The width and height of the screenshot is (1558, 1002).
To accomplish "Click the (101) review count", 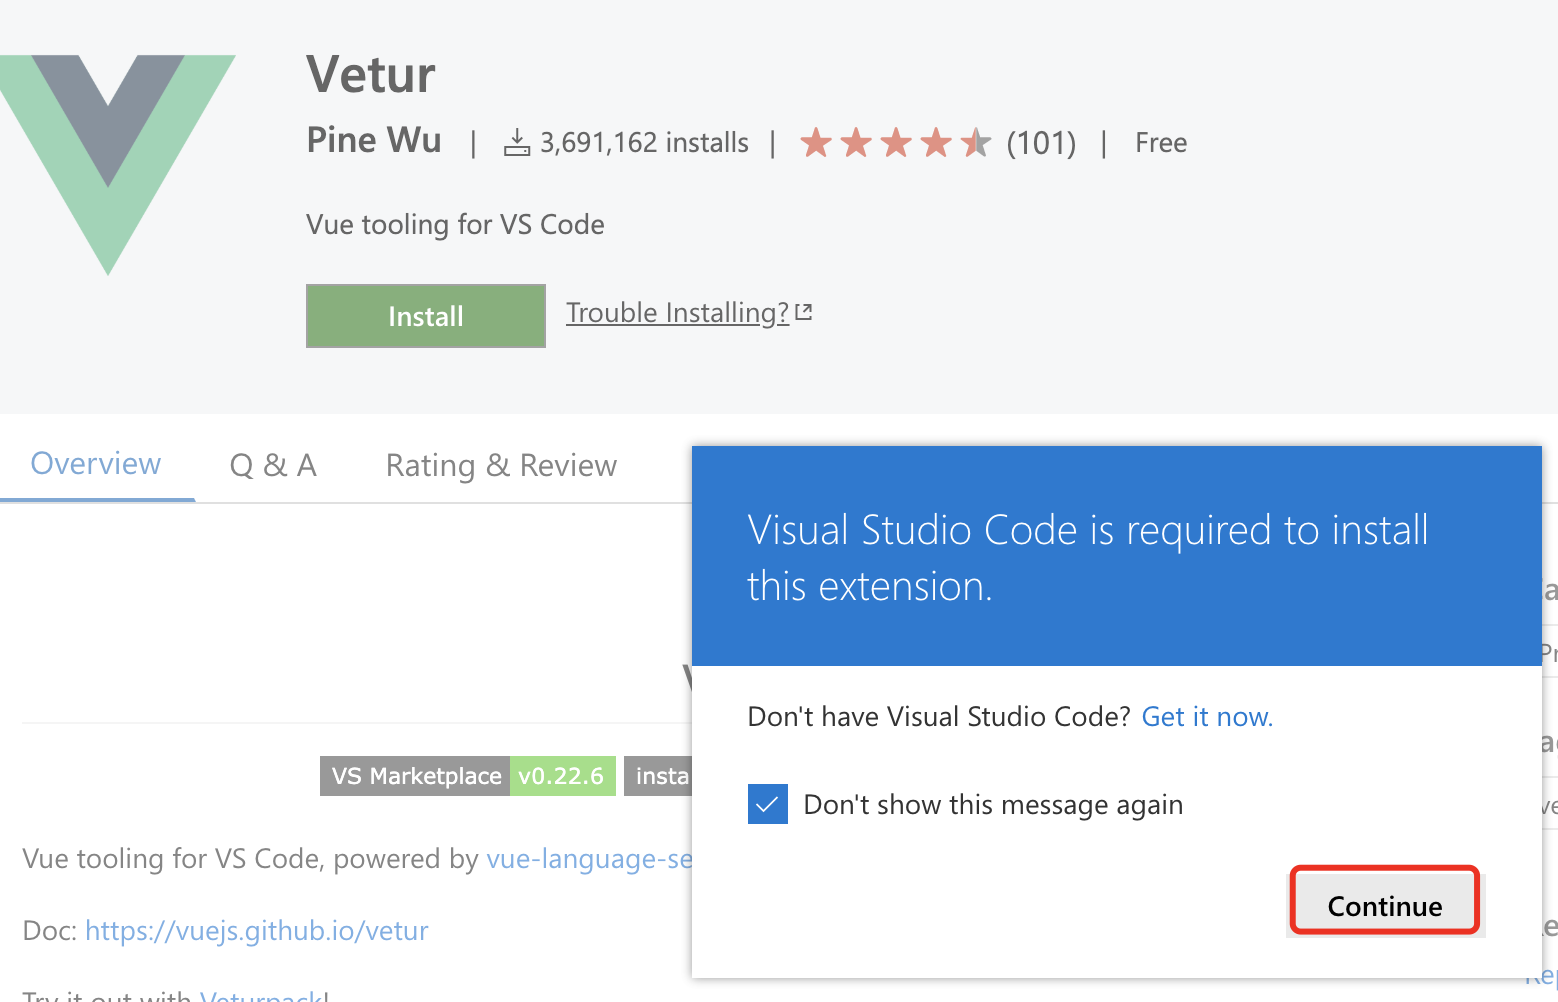I will (x=1041, y=143).
